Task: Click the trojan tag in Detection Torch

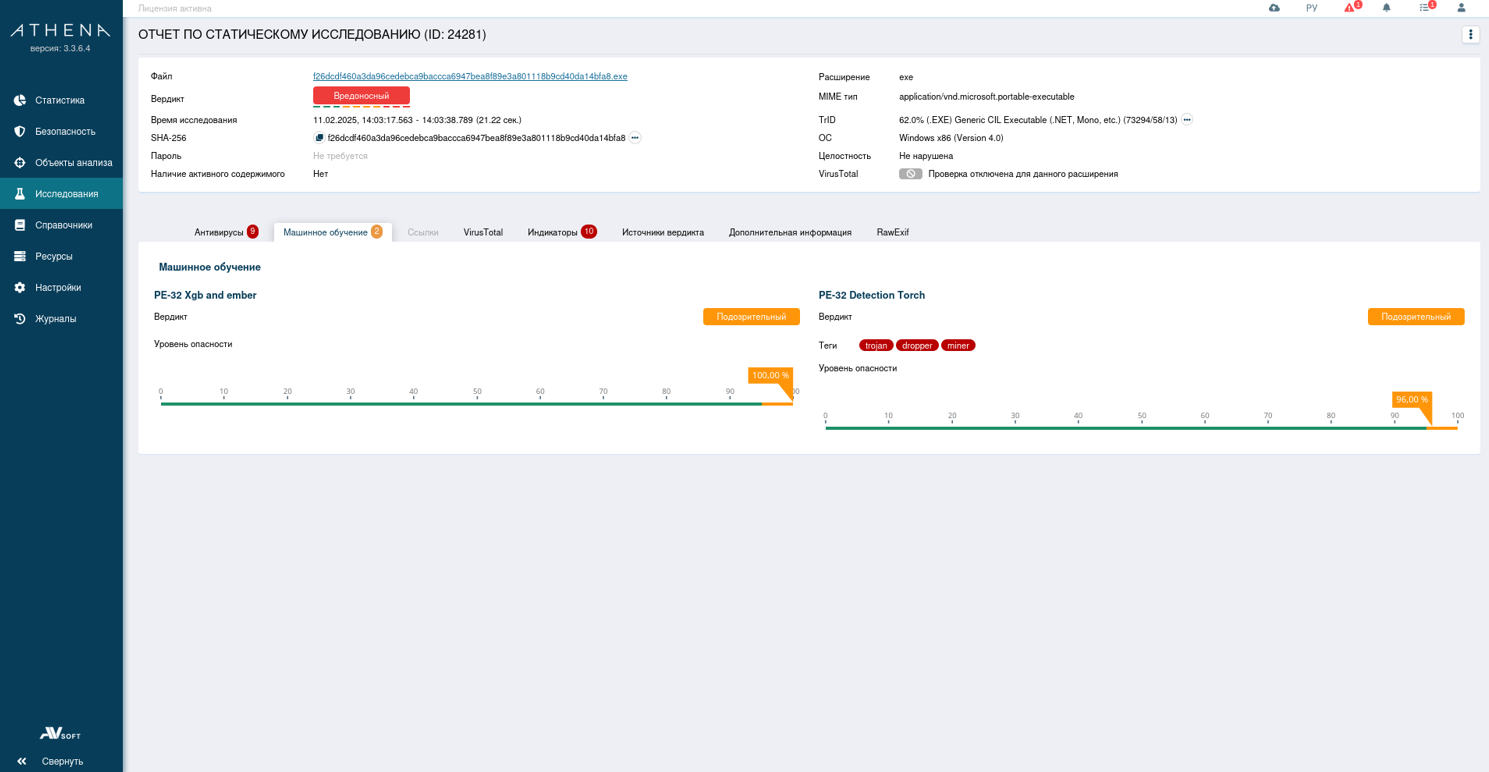Action: point(876,346)
